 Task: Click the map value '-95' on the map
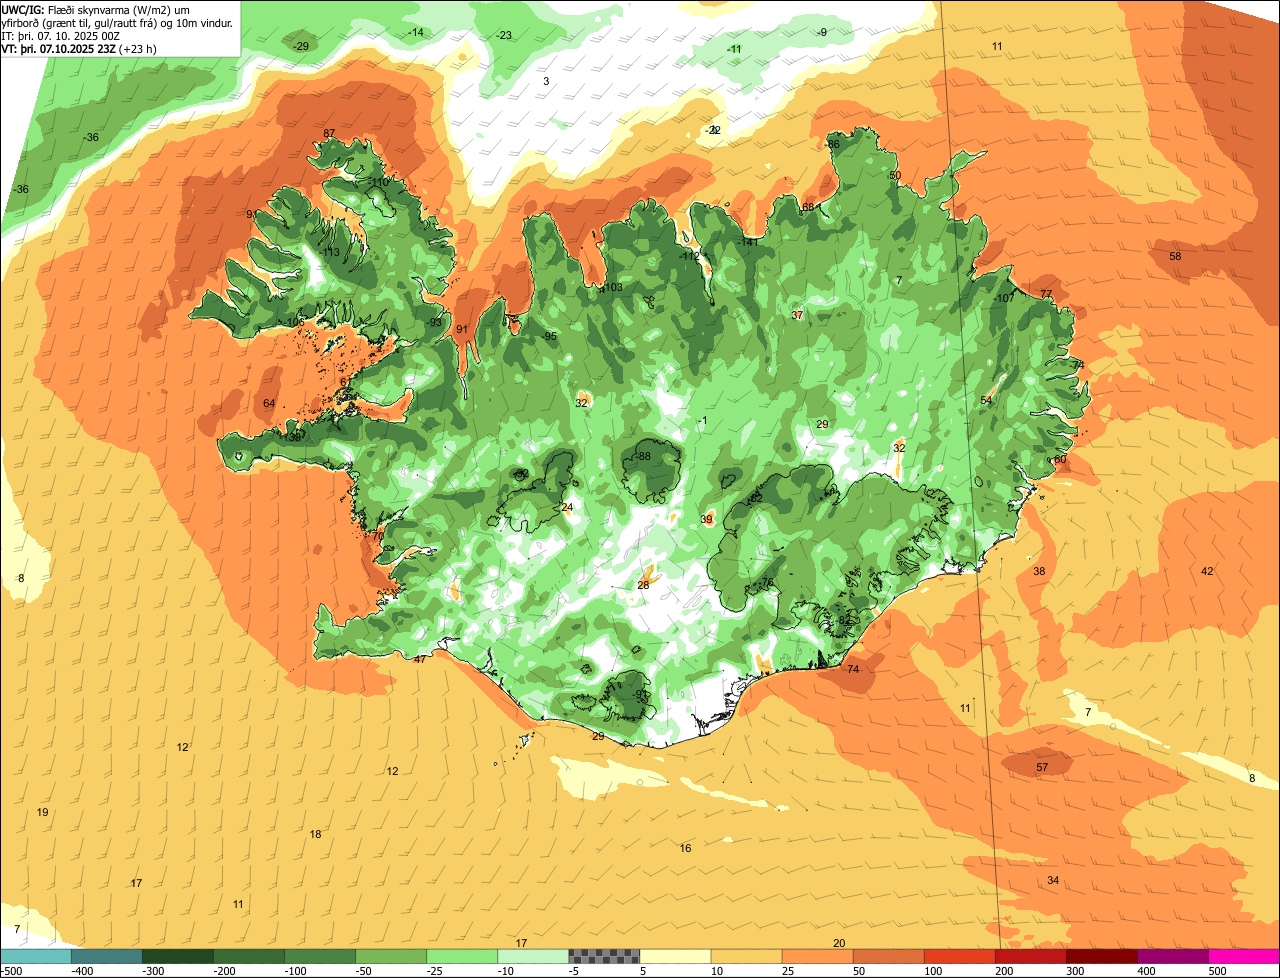pyautogui.click(x=549, y=336)
